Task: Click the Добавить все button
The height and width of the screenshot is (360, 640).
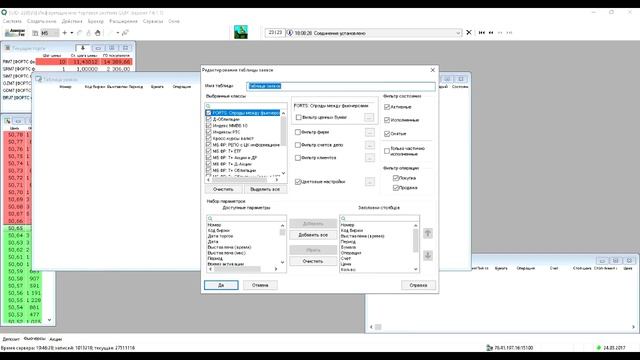Action: pyautogui.click(x=313, y=235)
